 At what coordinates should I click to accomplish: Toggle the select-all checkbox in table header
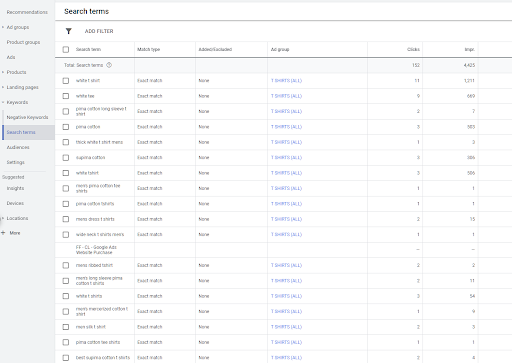click(66, 49)
